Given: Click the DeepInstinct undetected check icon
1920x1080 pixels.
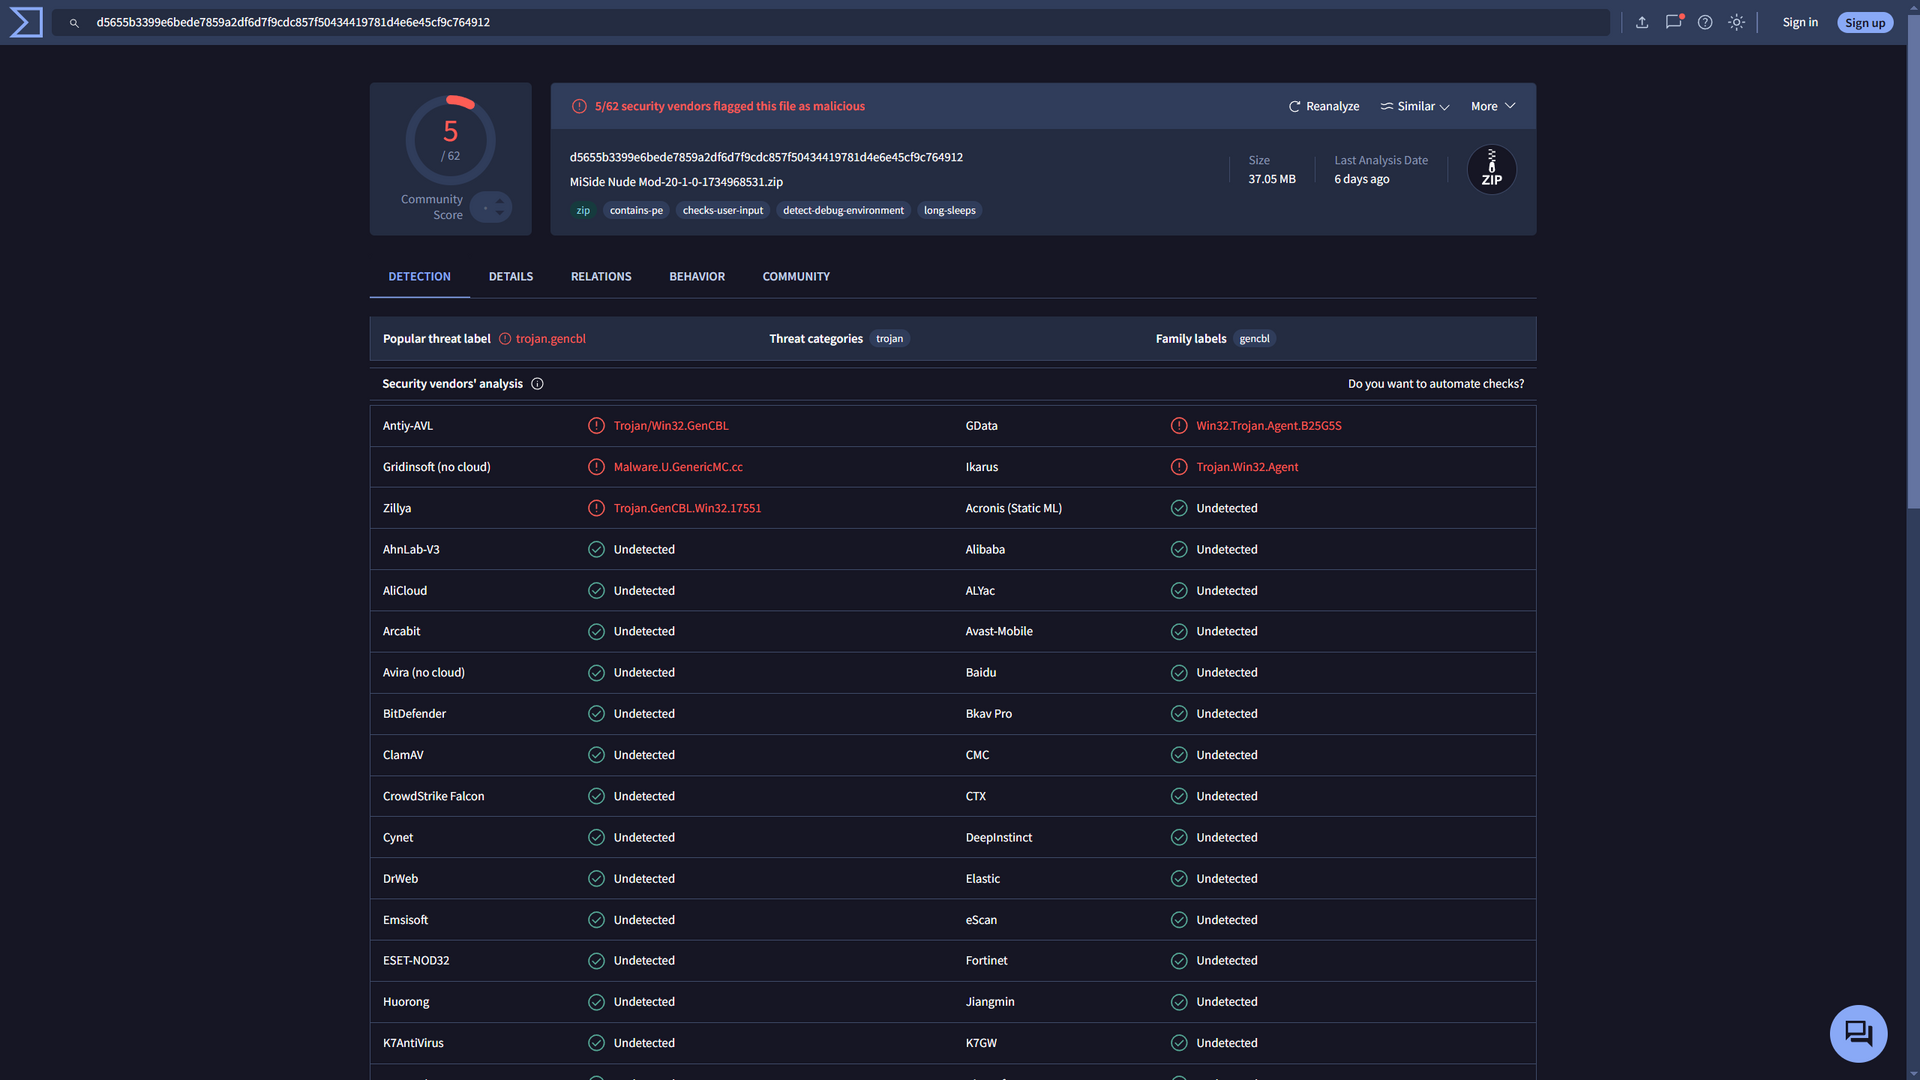Looking at the screenshot, I should coord(1179,838).
